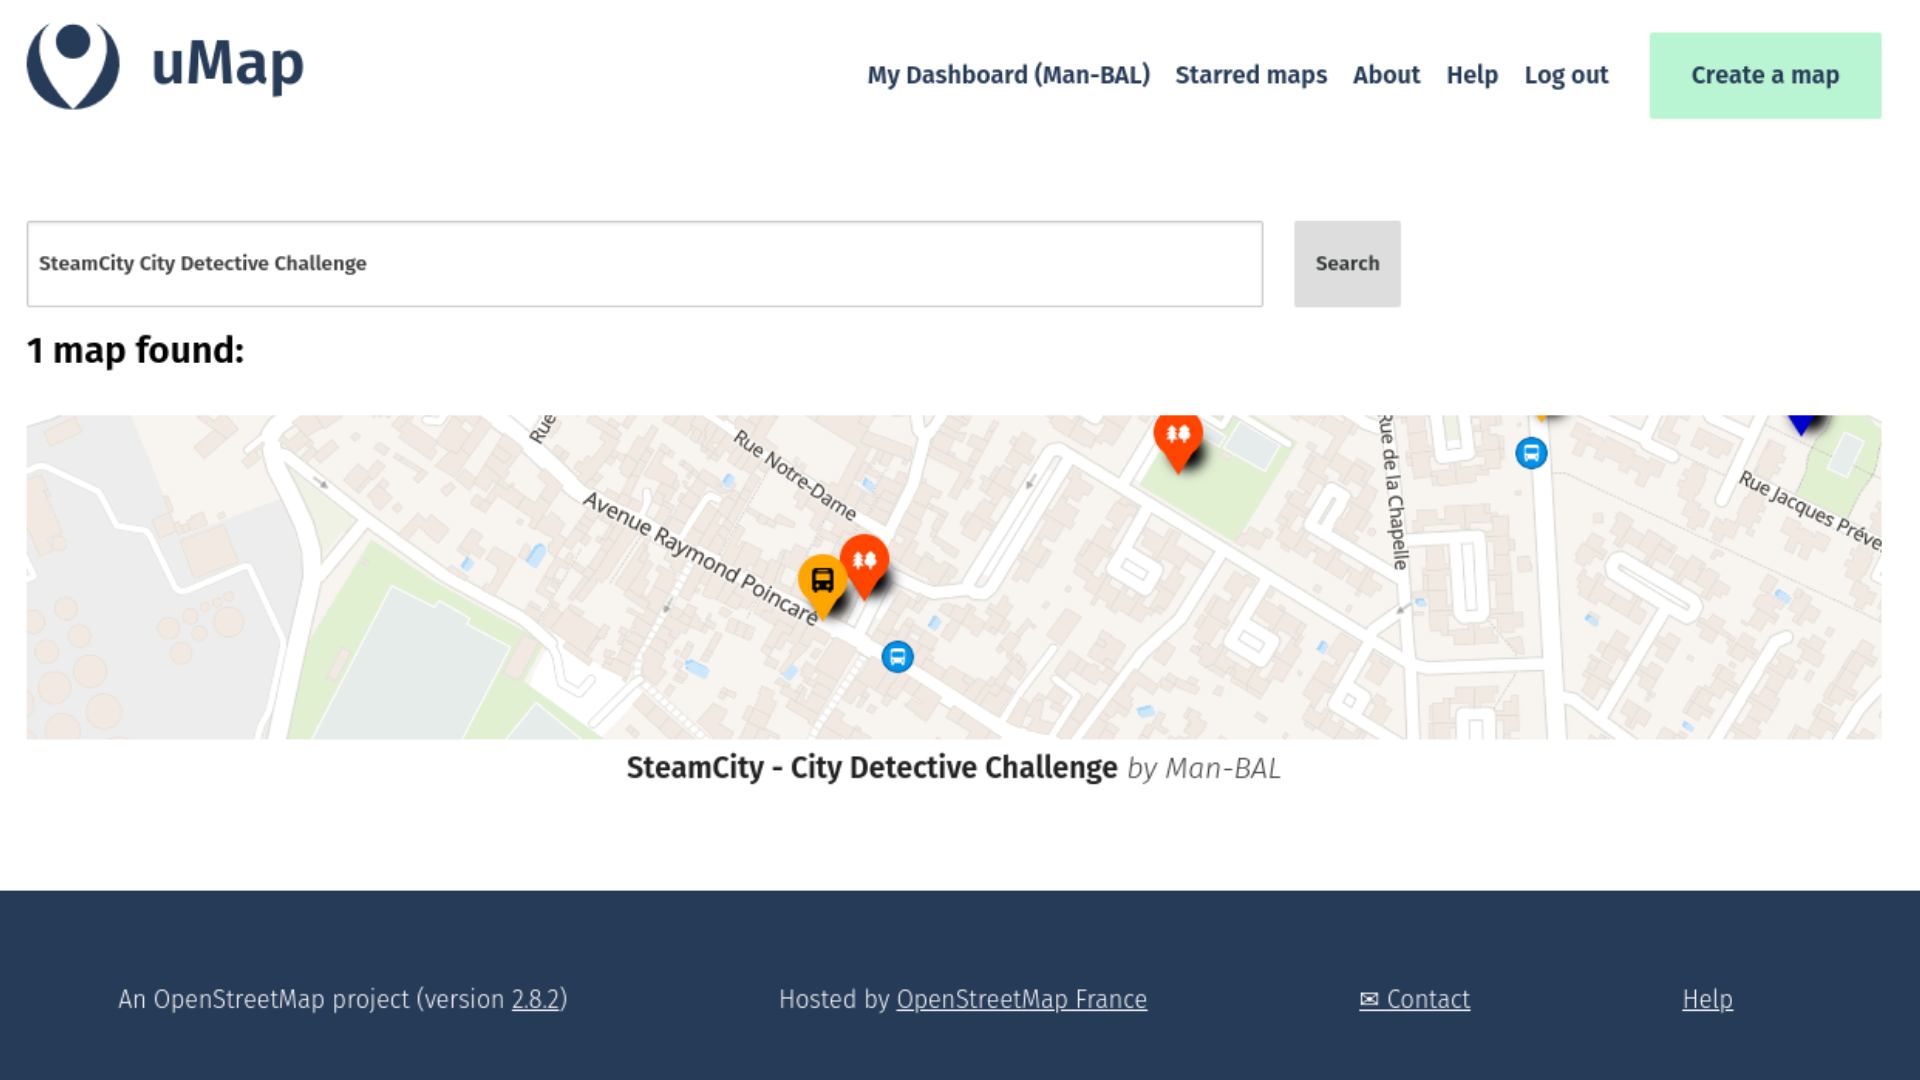Click the blue bus stop icon near Rue de la Chapelle
Image resolution: width=1920 pixels, height=1080 pixels.
[1531, 453]
